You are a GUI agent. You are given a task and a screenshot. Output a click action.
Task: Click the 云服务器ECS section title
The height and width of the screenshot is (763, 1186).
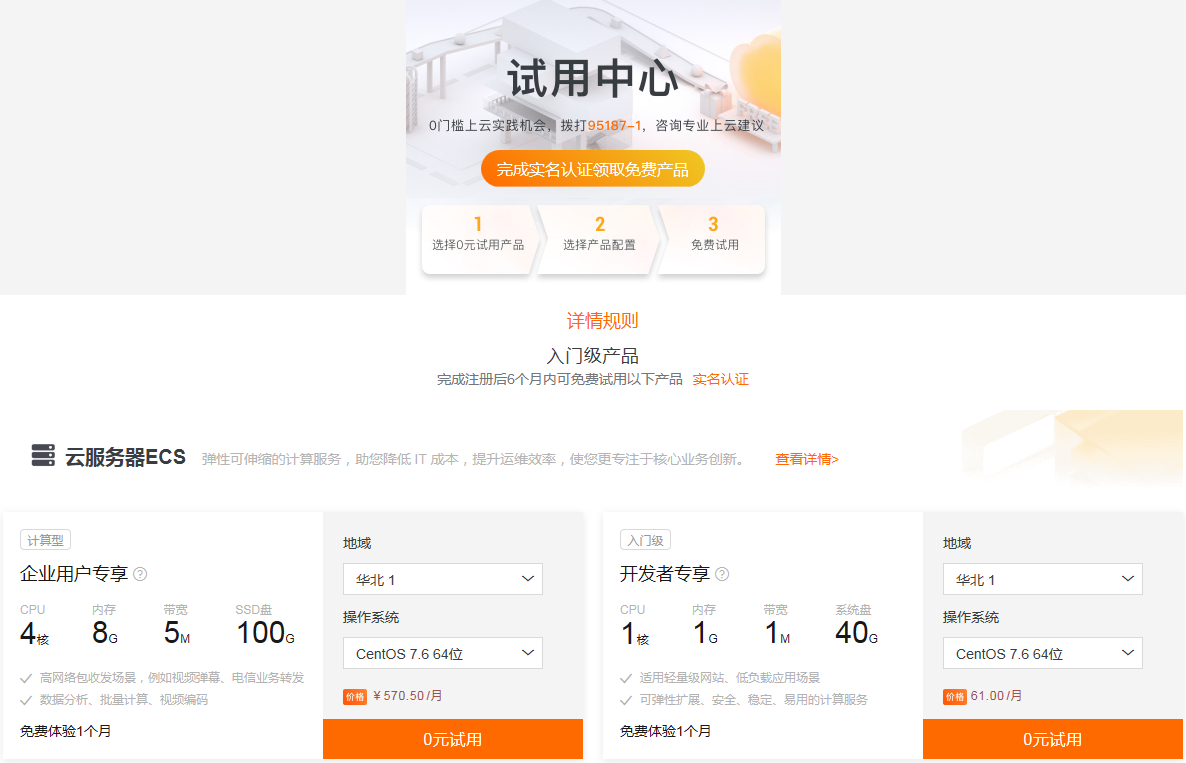click(x=126, y=457)
